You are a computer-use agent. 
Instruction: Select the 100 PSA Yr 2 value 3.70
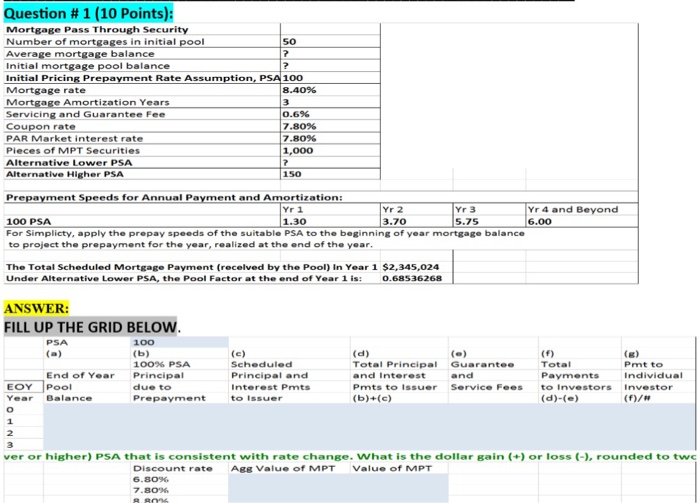click(395, 221)
